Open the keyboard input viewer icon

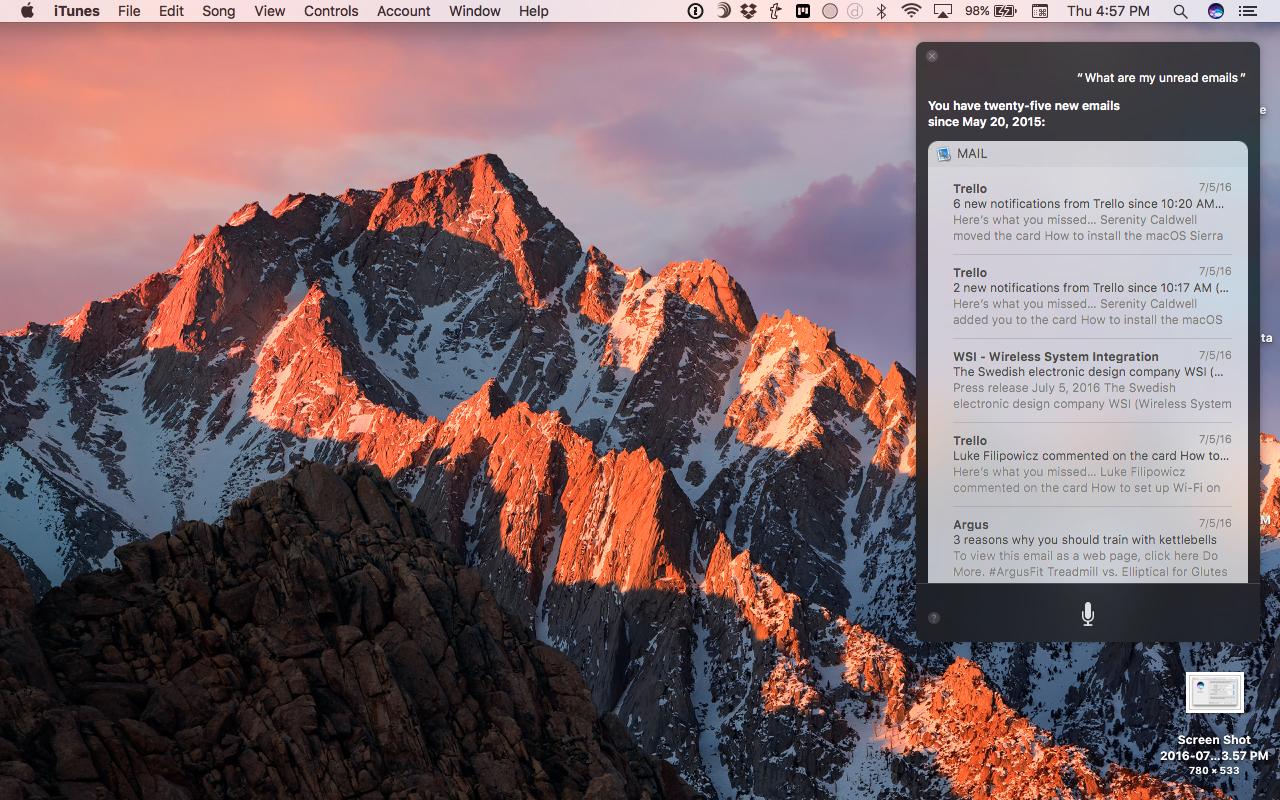(x=1040, y=11)
